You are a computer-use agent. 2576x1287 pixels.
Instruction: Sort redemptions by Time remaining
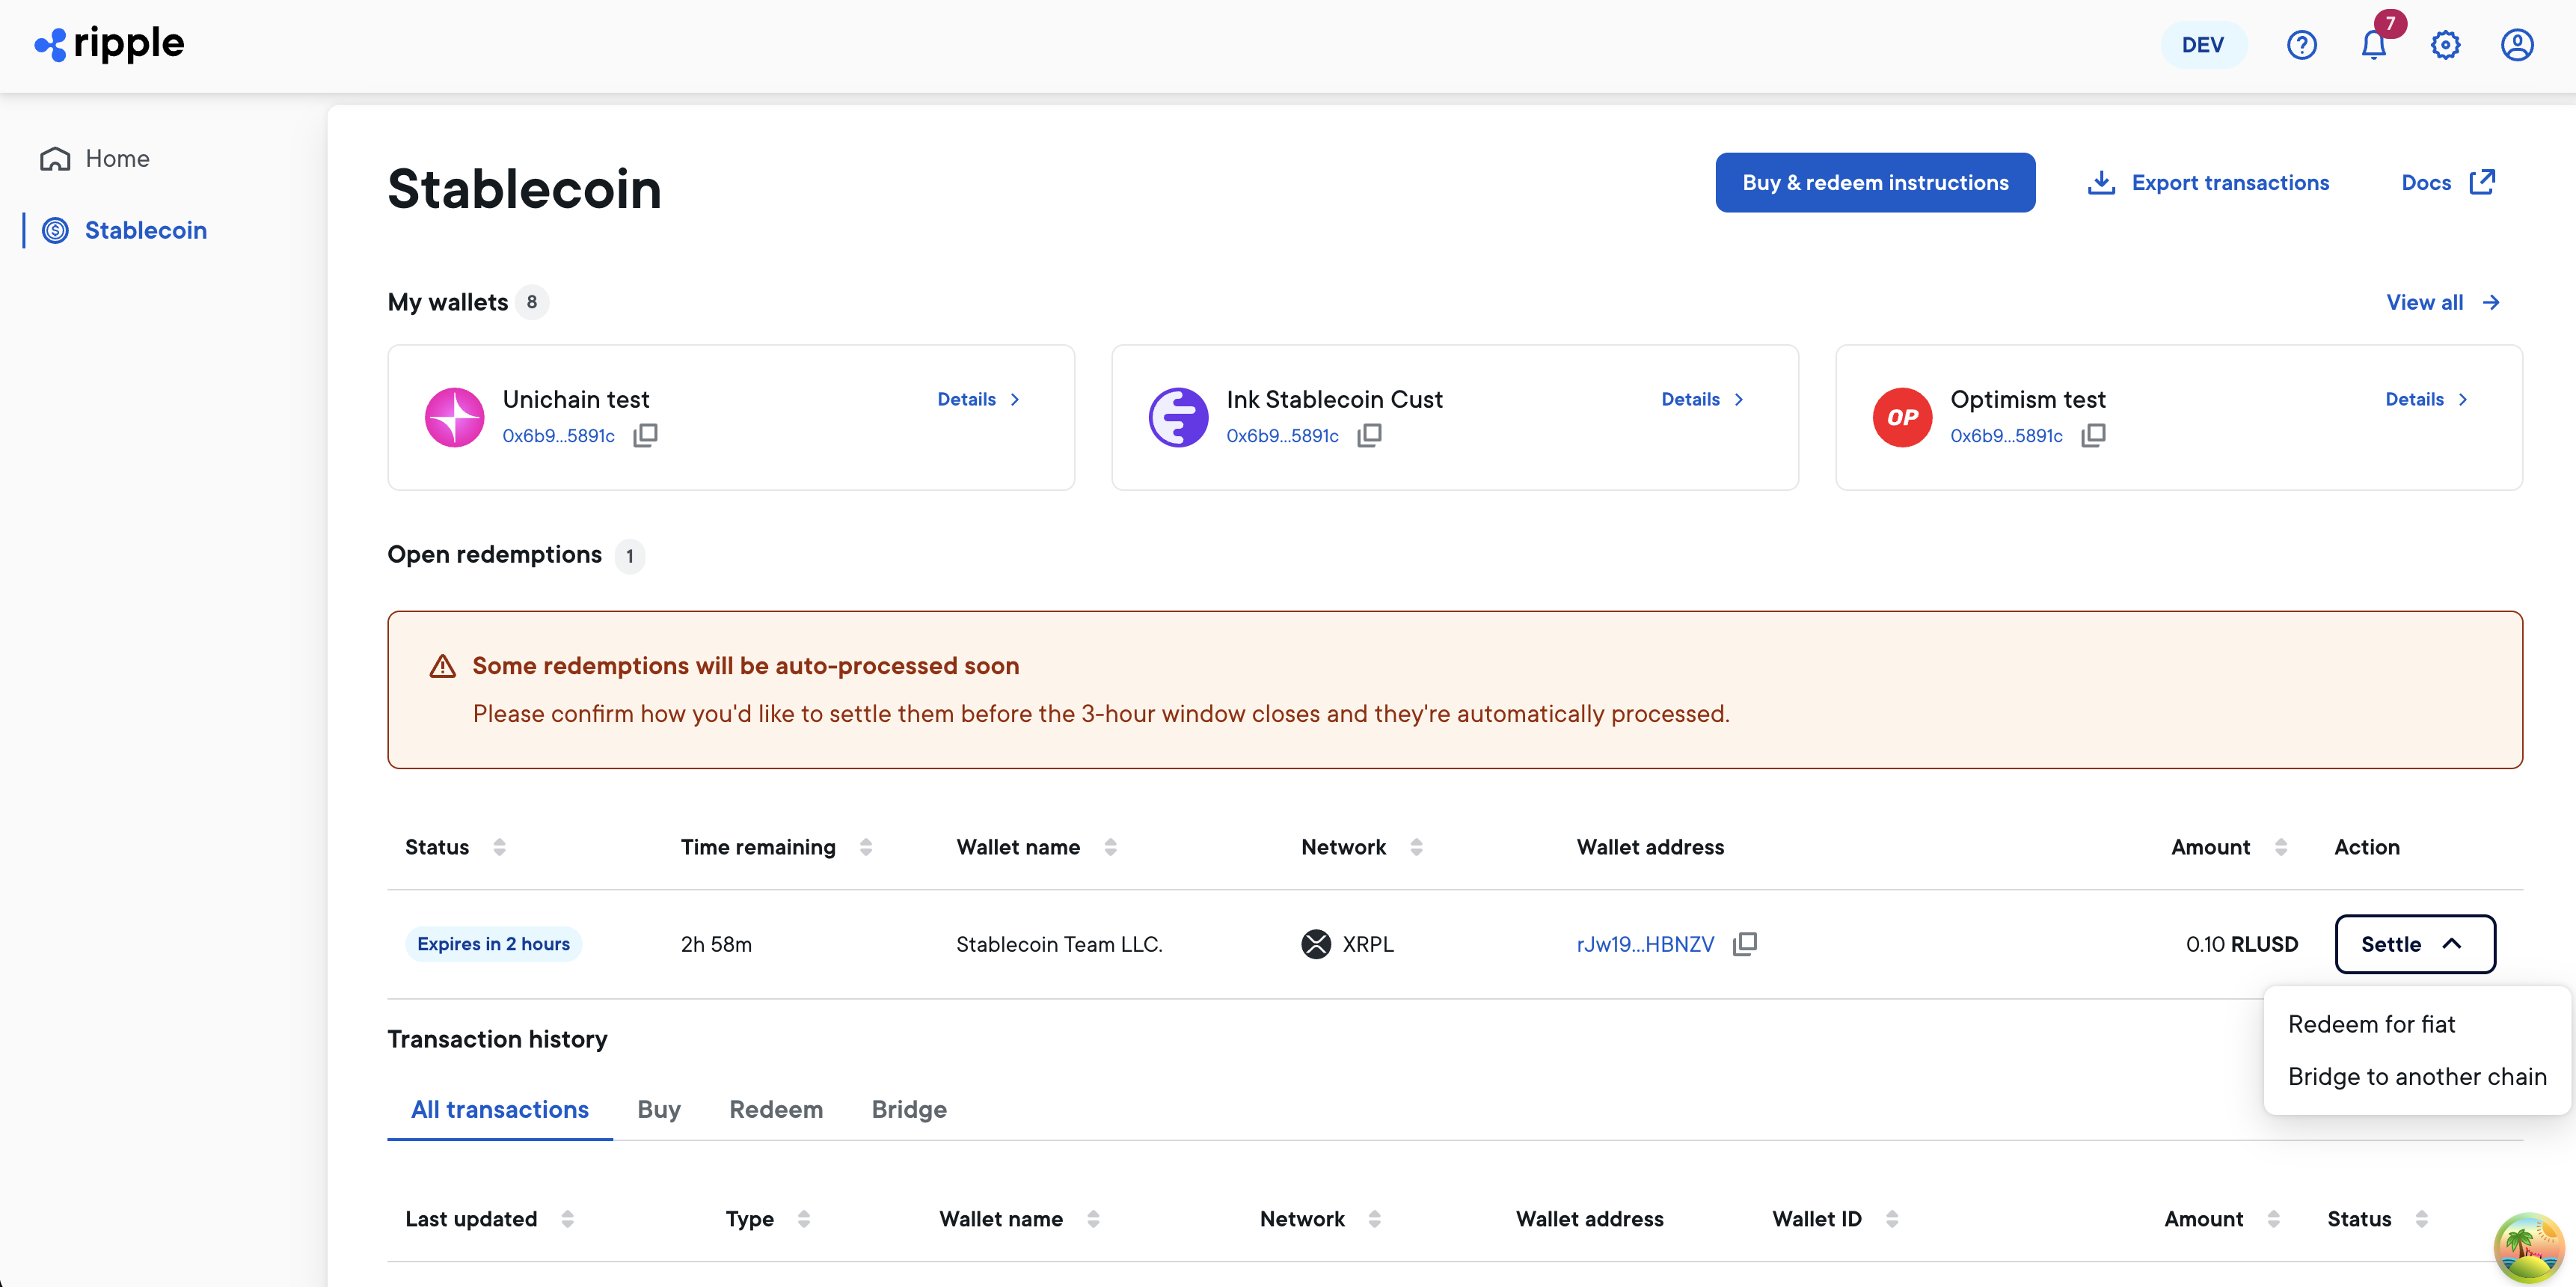tap(866, 847)
